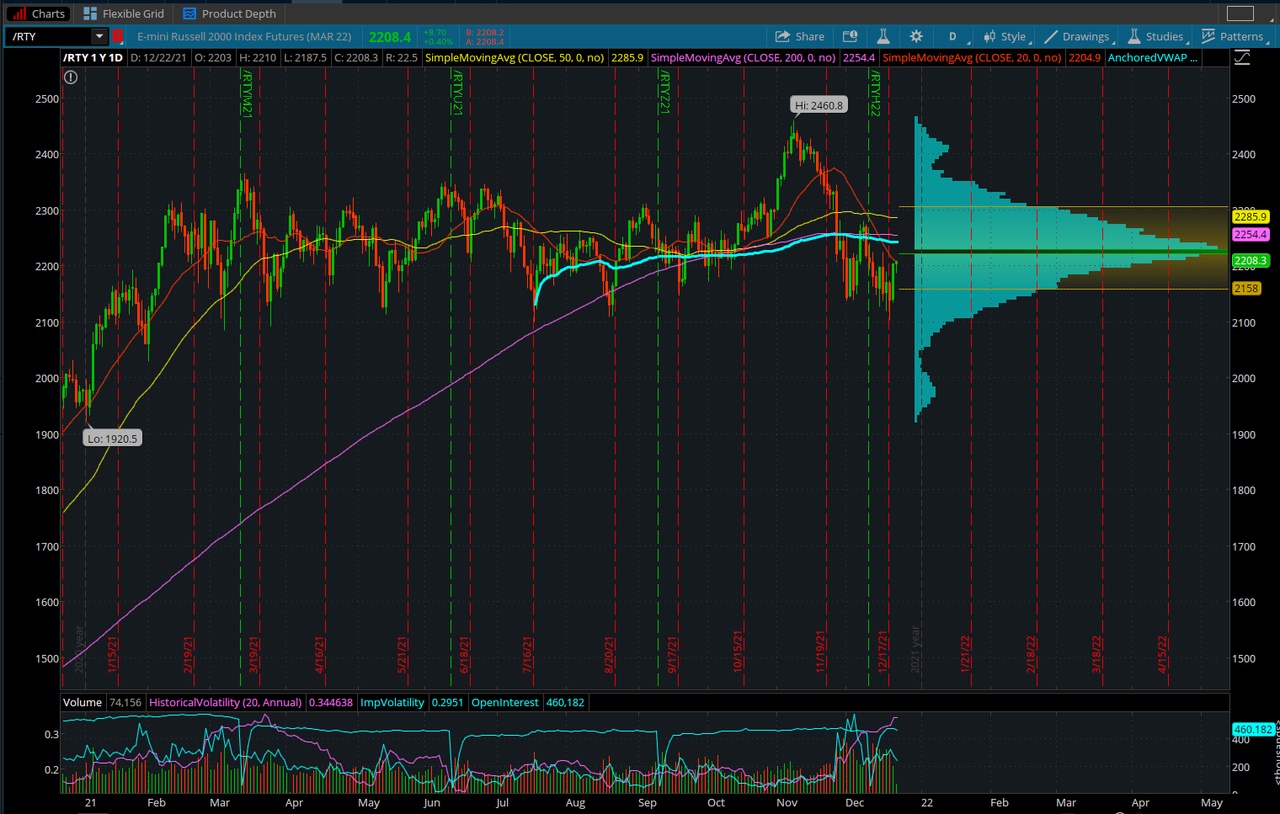This screenshot has height=814, width=1280.
Task: Select the SimpleMovingAvg (CLOSE, 50) study label
Action: [x=515, y=58]
